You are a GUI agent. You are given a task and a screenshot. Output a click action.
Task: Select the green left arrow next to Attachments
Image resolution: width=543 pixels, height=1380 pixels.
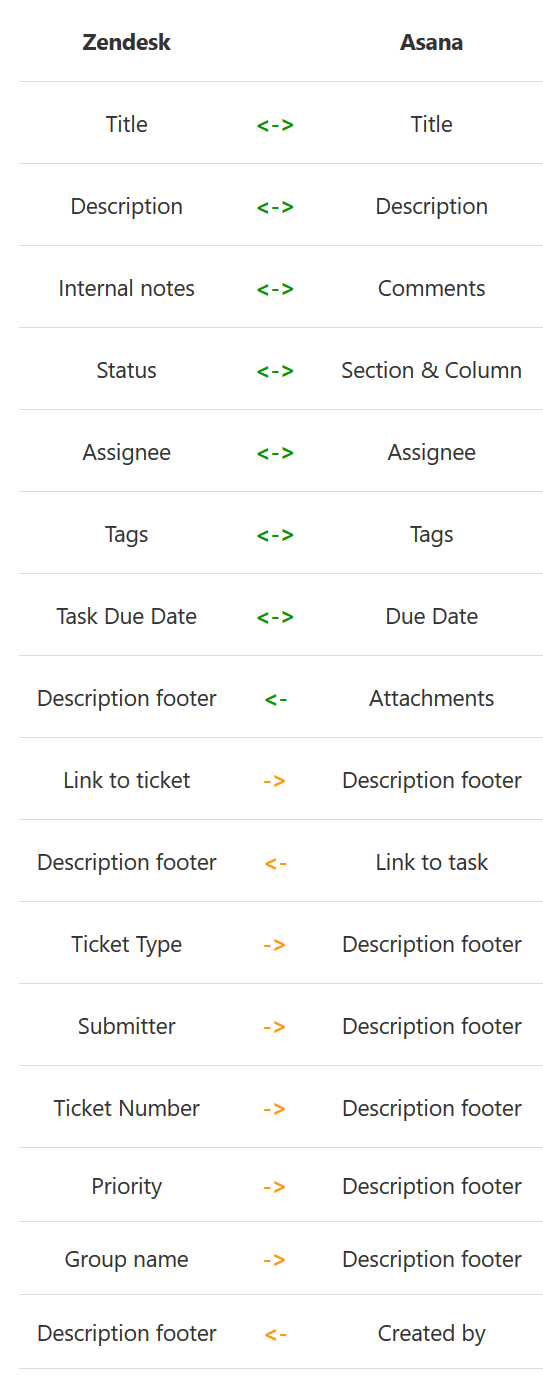[275, 699]
